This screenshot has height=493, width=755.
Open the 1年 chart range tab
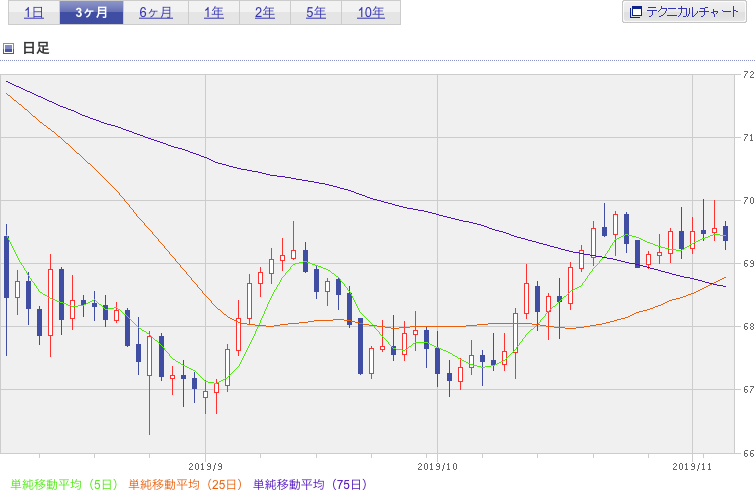tap(214, 12)
